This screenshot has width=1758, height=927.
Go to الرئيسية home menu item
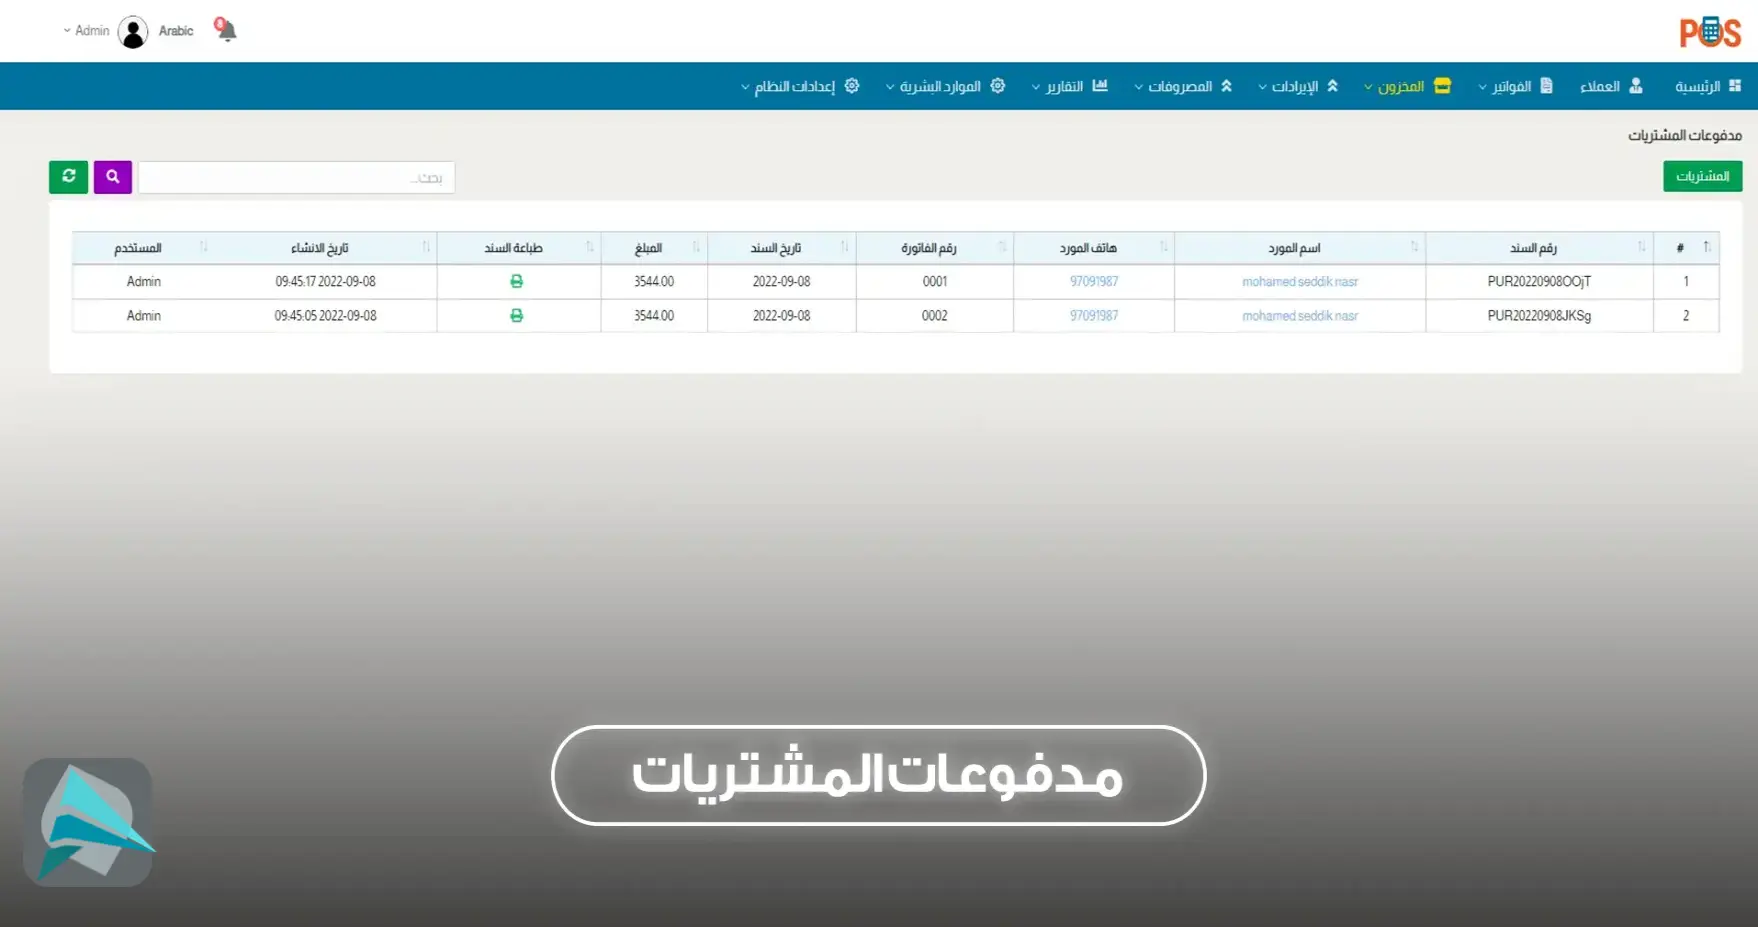(1707, 87)
